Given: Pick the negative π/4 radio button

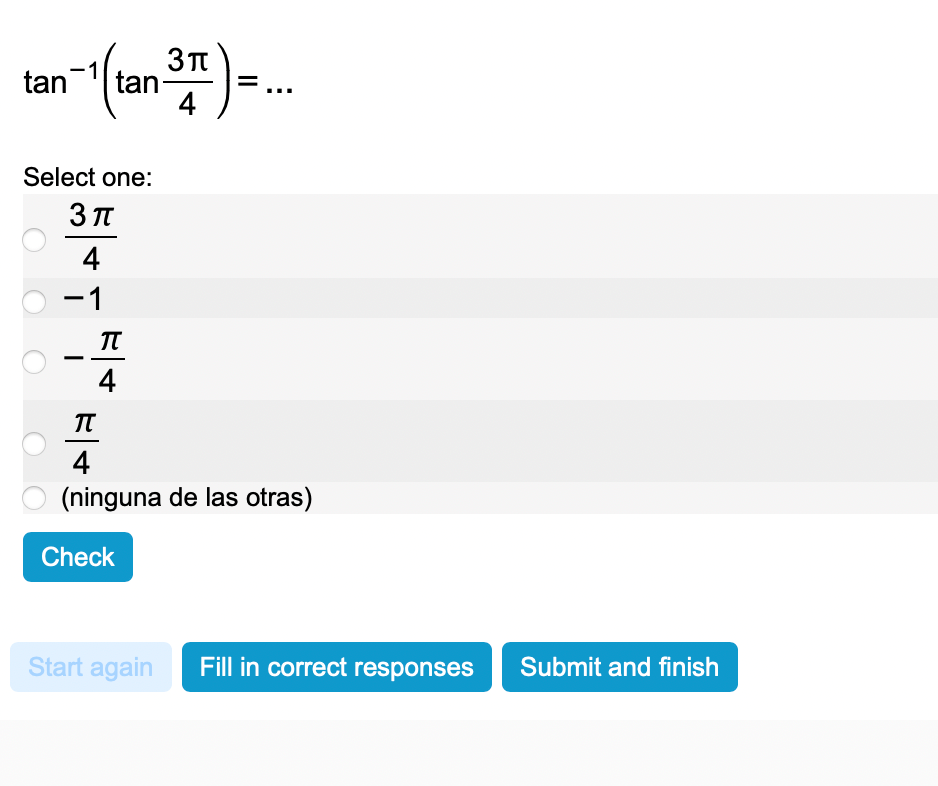Looking at the screenshot, I should tap(35, 361).
